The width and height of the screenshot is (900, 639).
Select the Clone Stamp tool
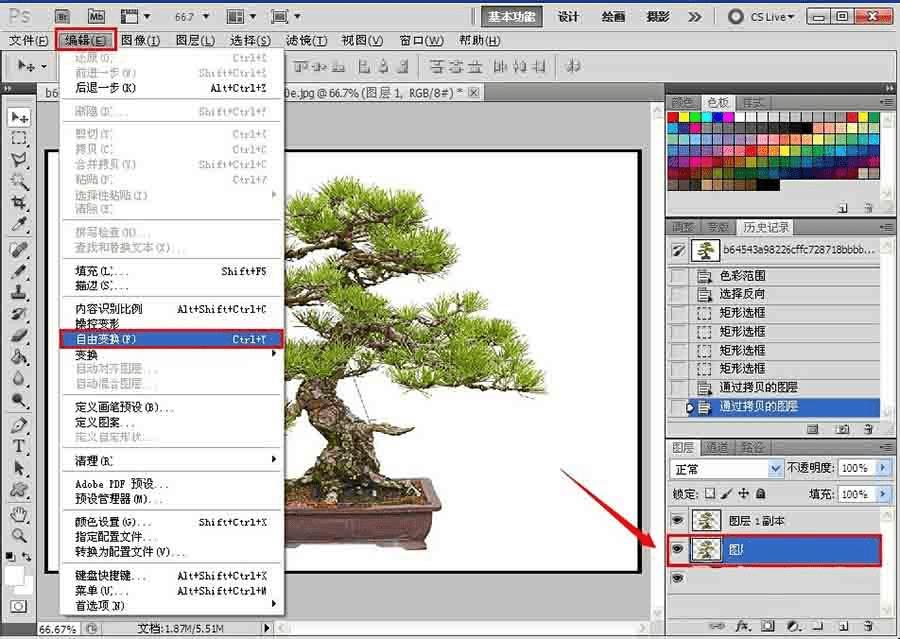pos(19,292)
